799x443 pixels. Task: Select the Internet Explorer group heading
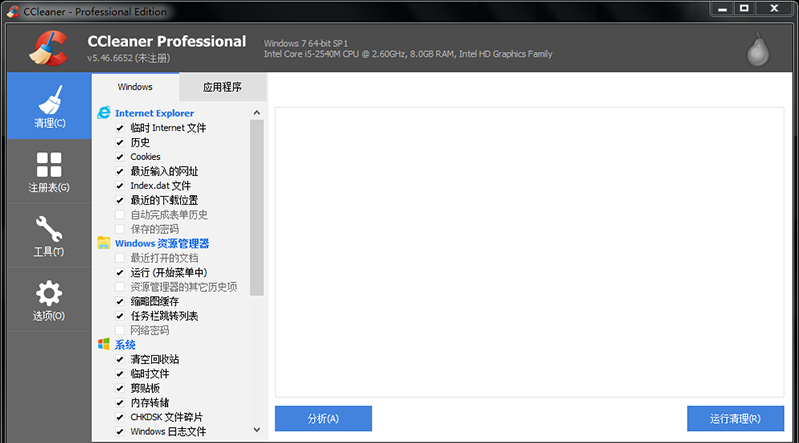point(154,113)
